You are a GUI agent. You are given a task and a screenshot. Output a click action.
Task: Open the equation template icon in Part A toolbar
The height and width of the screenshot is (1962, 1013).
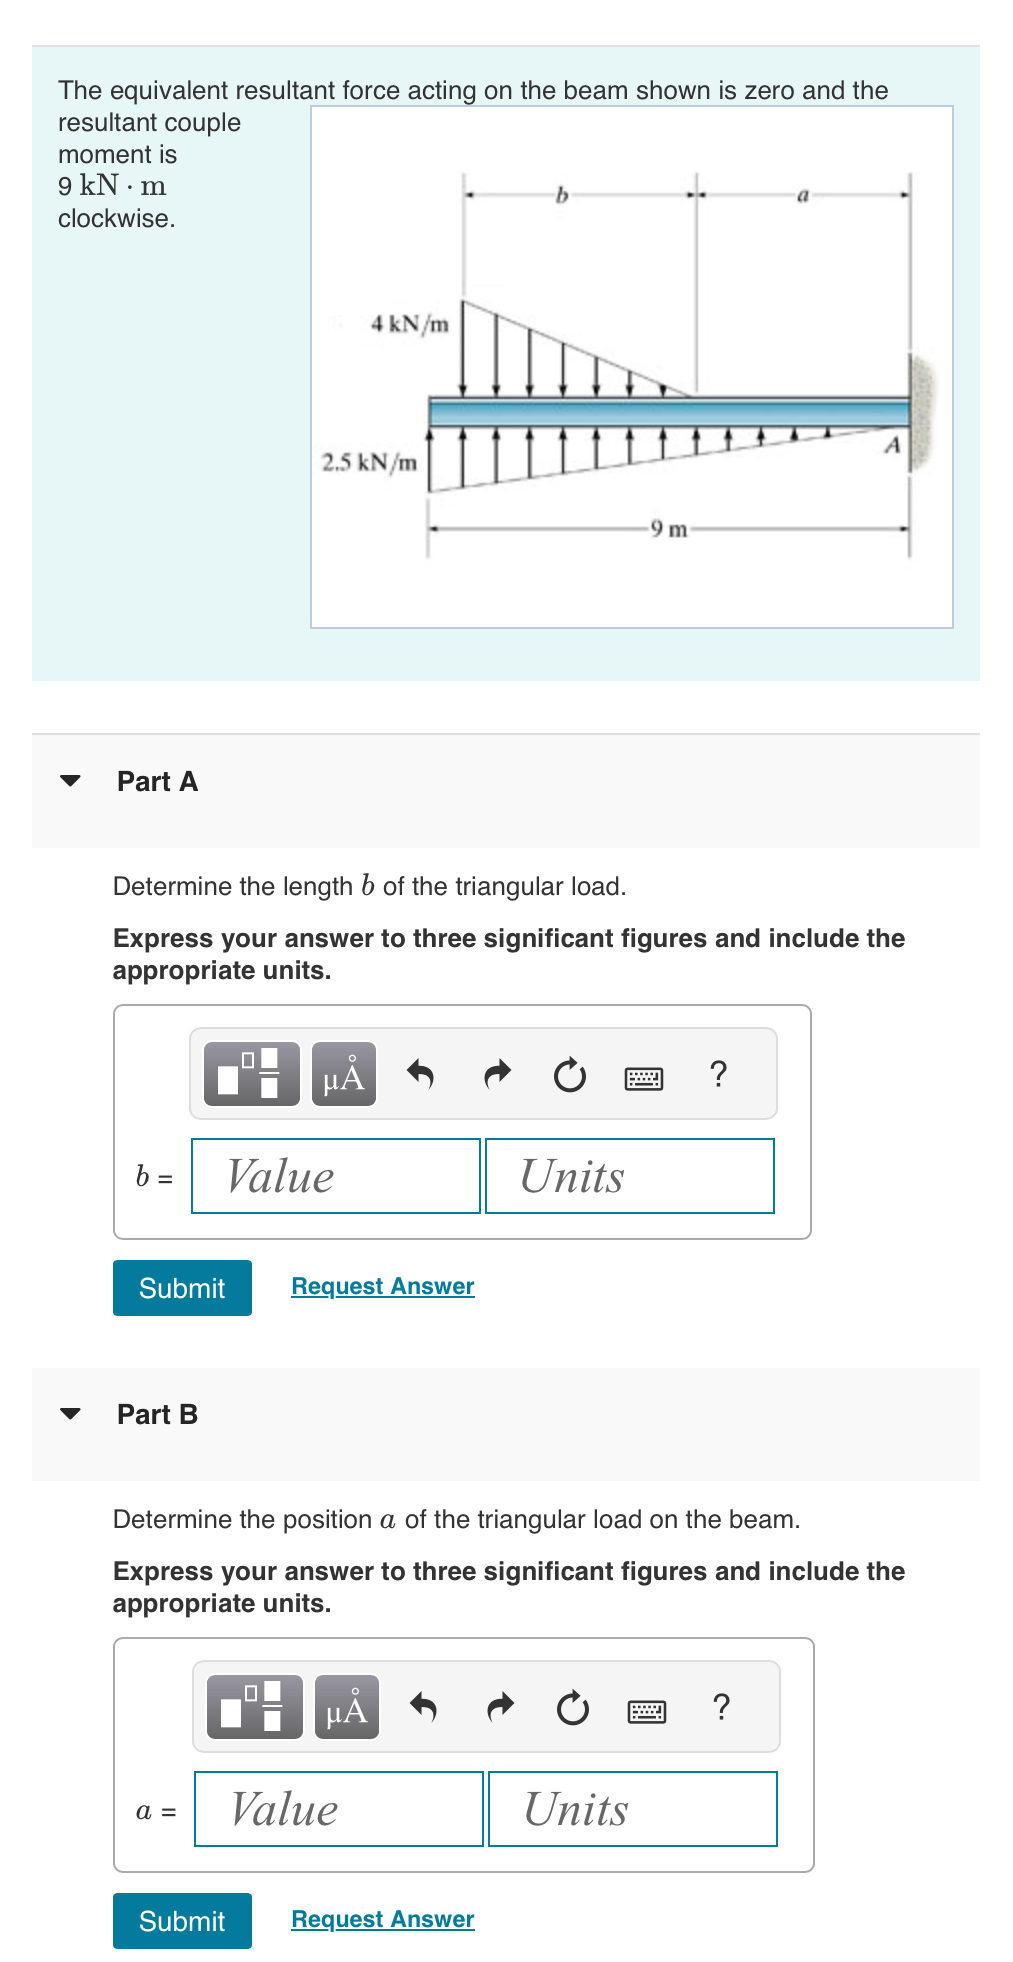pyautogui.click(x=251, y=1074)
